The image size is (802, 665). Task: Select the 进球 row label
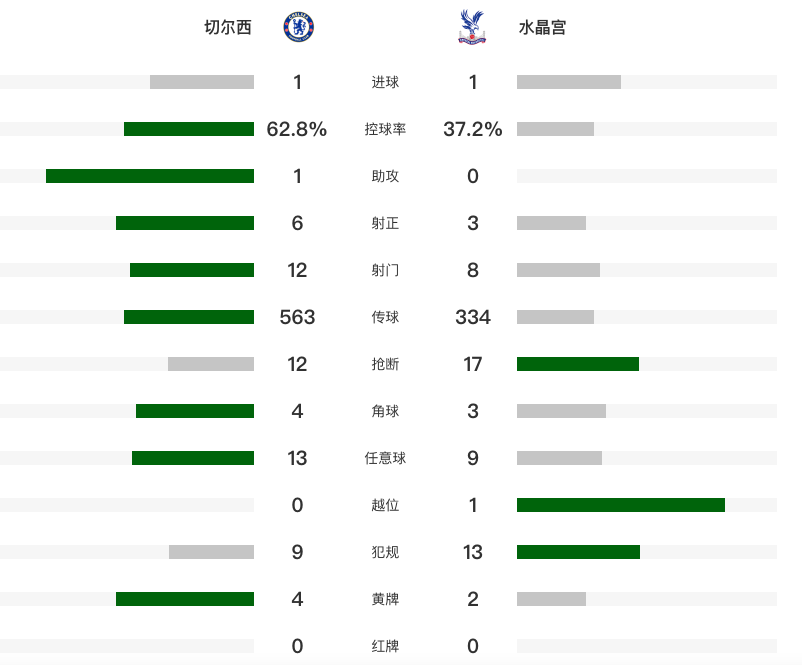[x=385, y=82]
